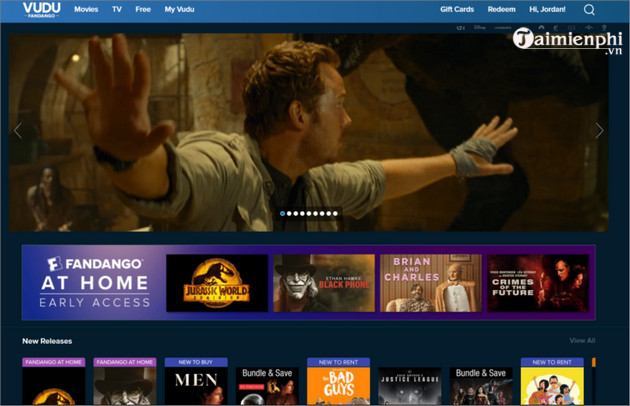Select the fifth carousel dot
Viewport: 630px width, 406px height.
309,213
